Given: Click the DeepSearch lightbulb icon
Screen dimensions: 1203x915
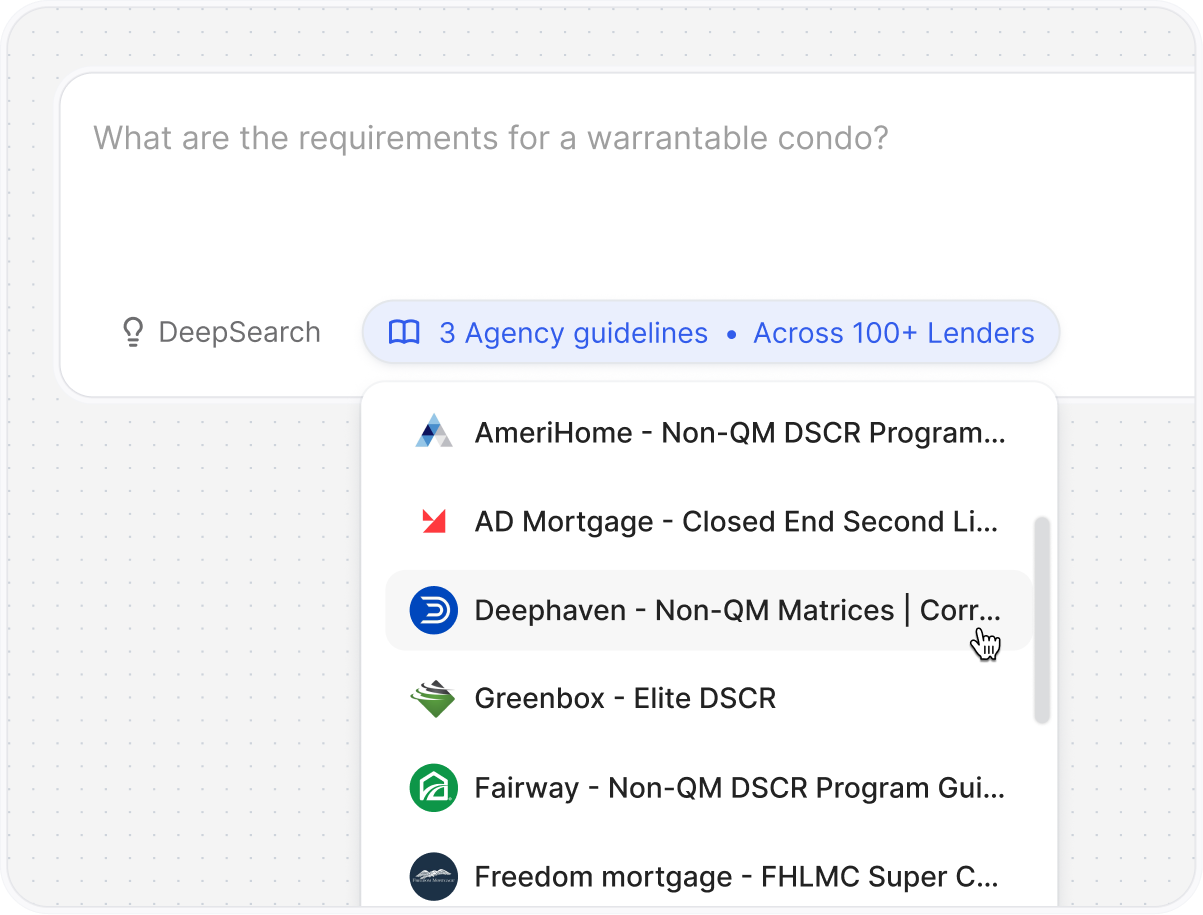Looking at the screenshot, I should coord(133,332).
